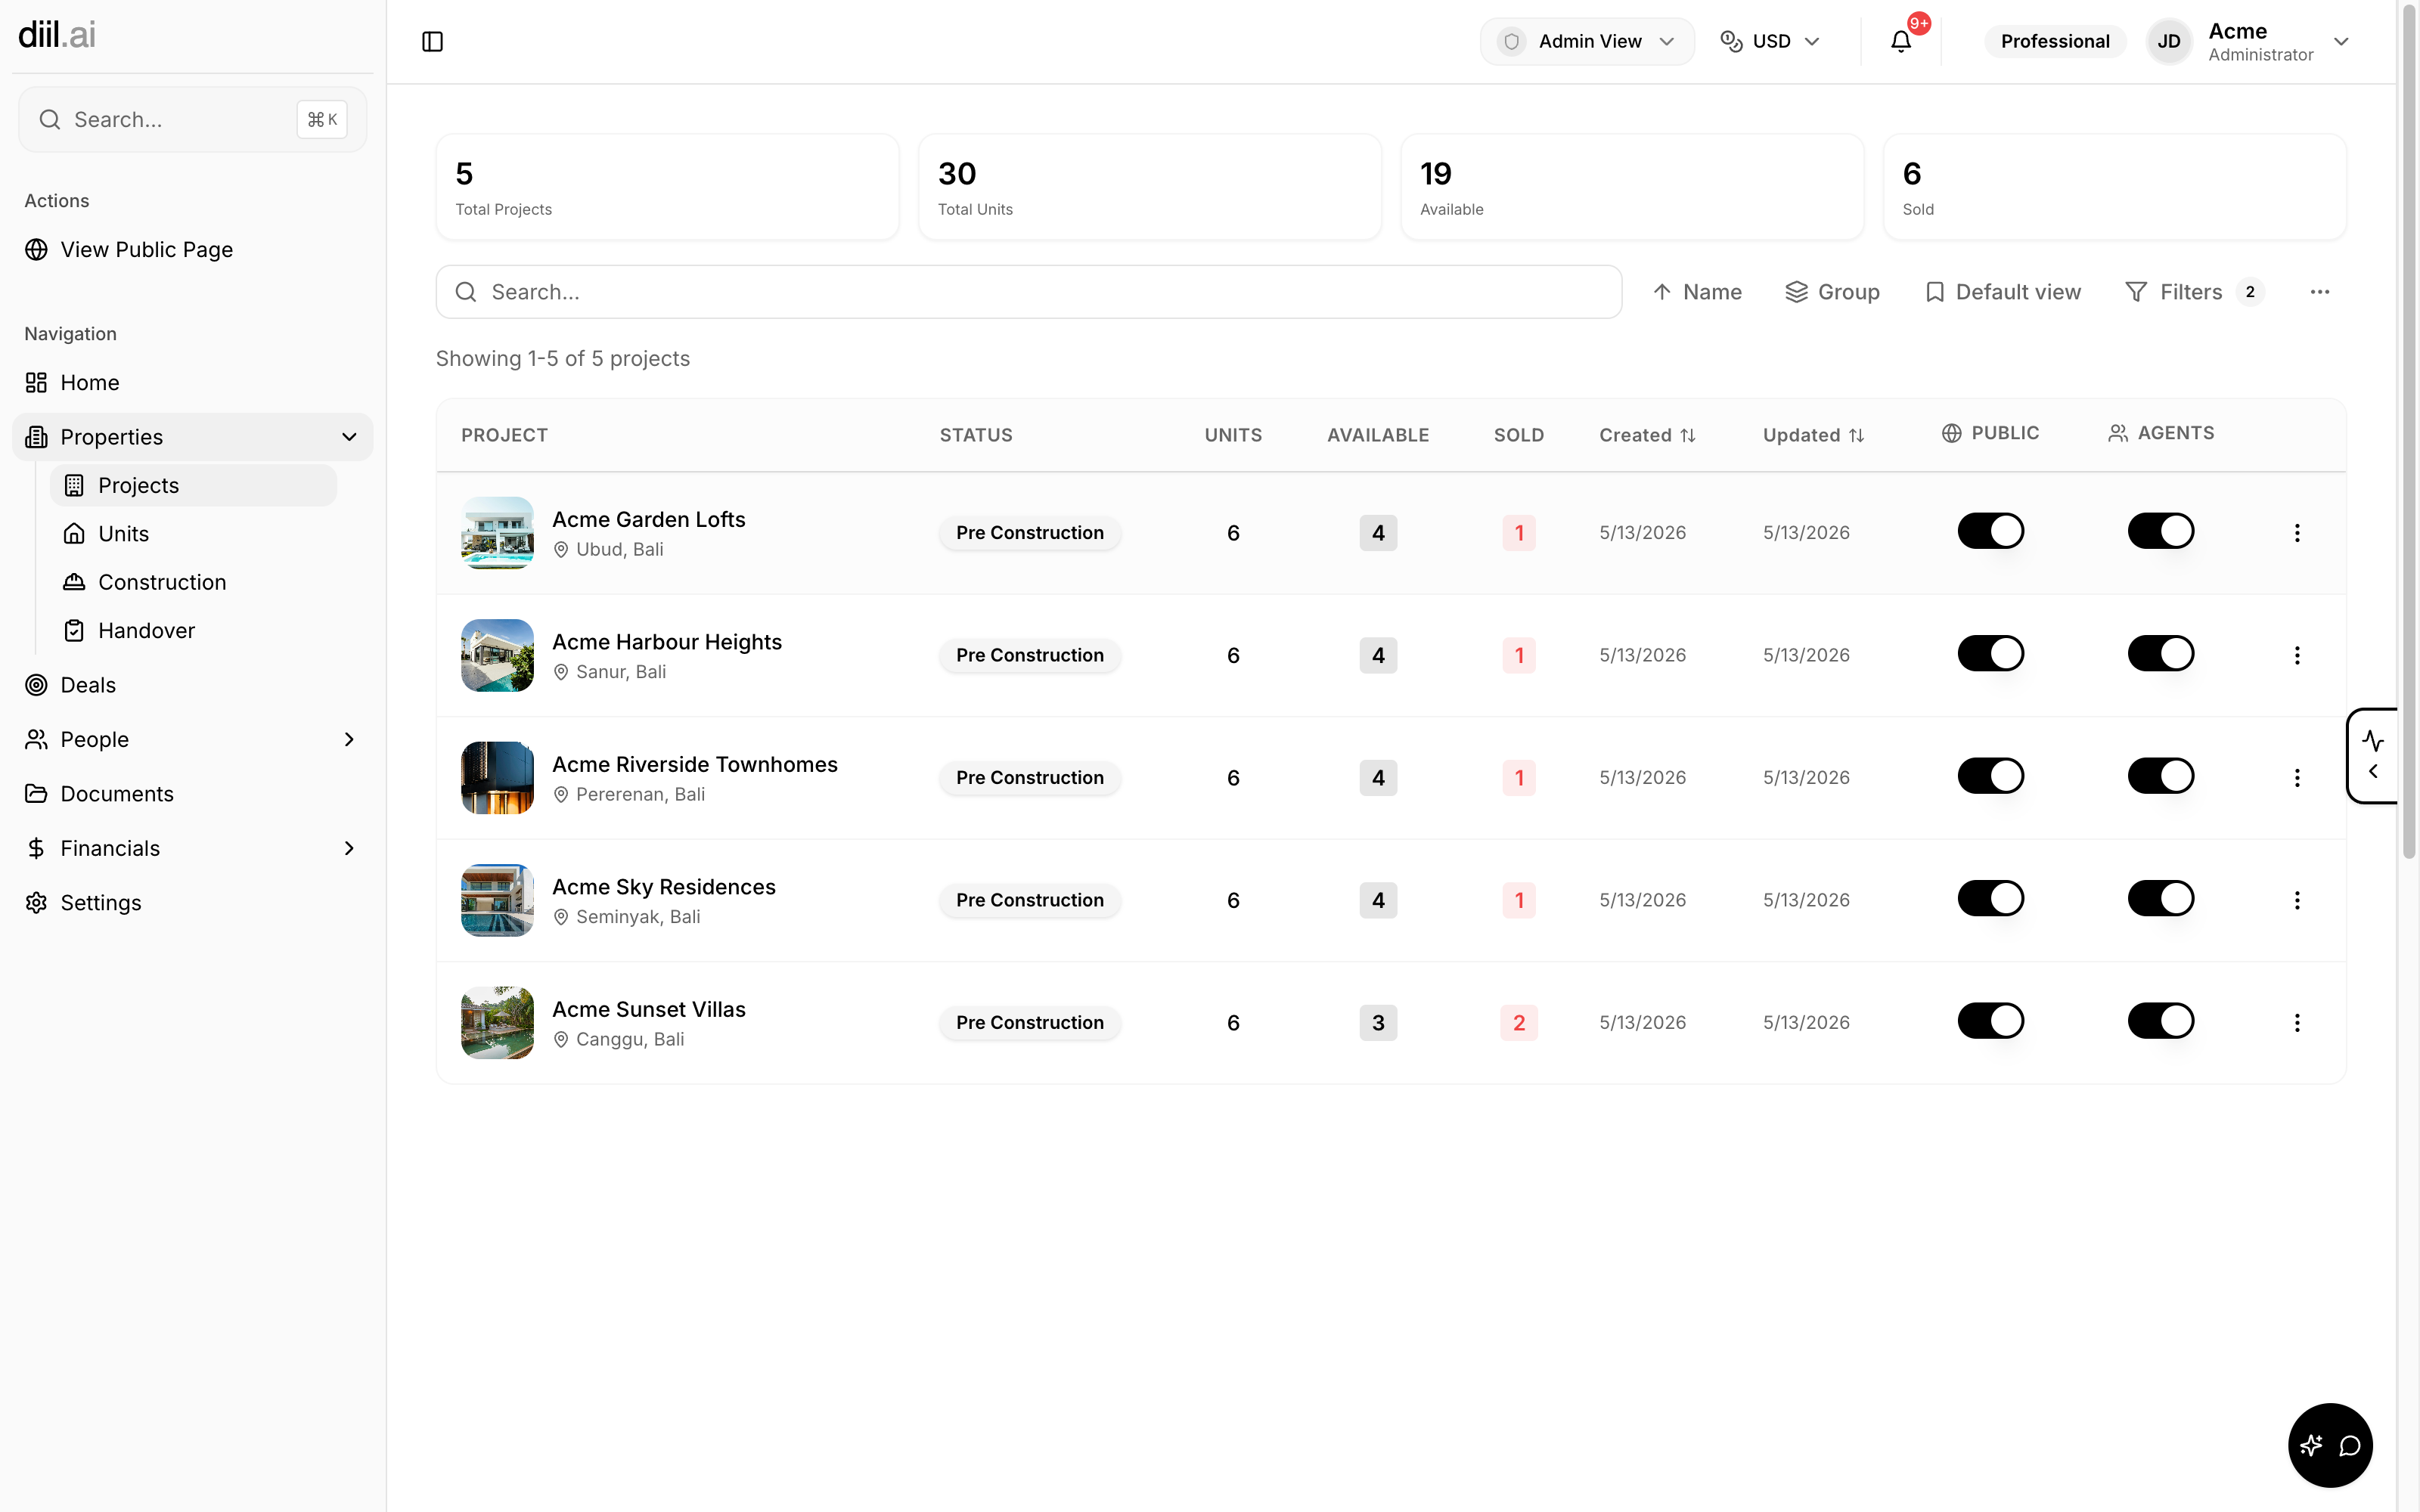Open Units in sidebar
Viewport: 2420px width, 1512px height.
pyautogui.click(x=193, y=533)
